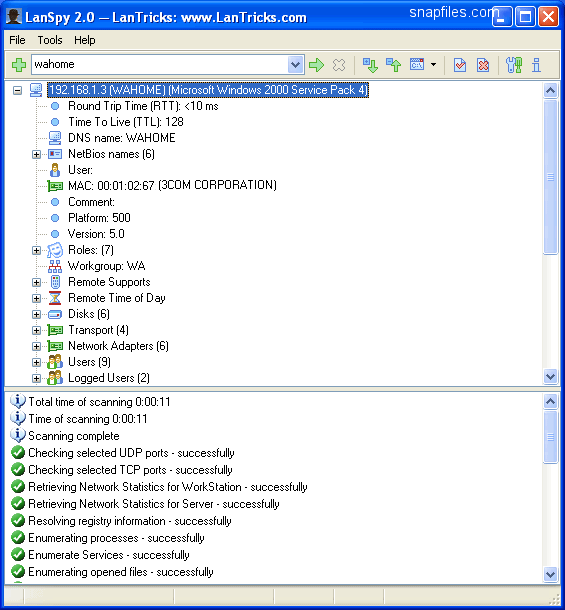Click the Logged Users group icon
Screen dimensions: 565x610
point(55,378)
